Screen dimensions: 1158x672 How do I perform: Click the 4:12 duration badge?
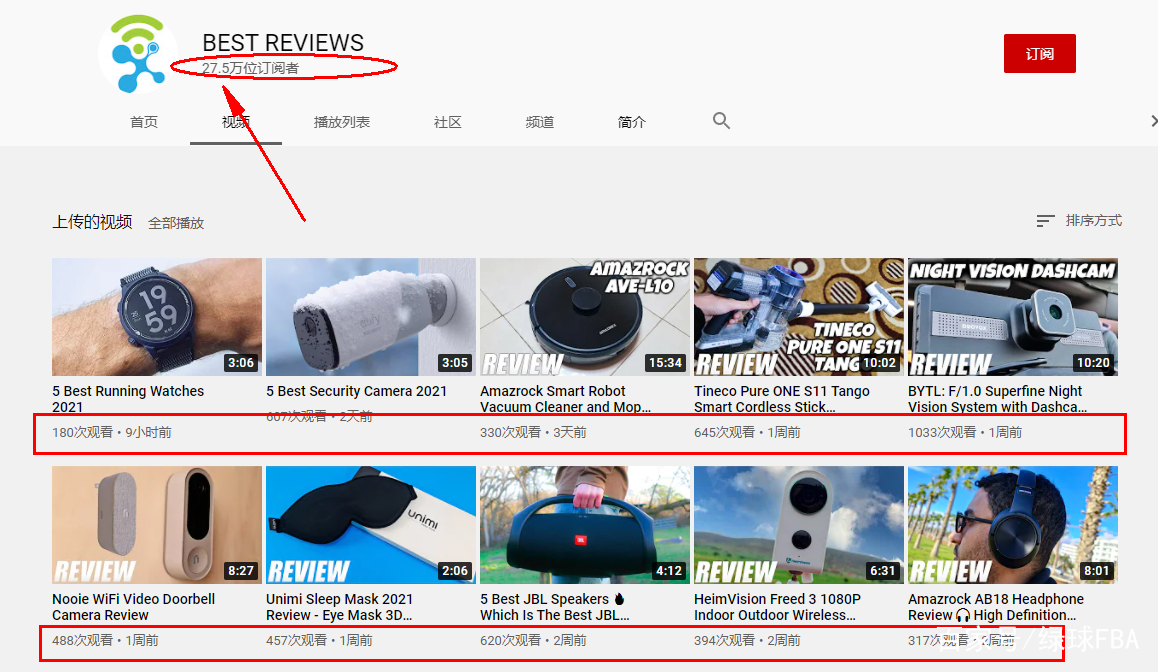(x=669, y=571)
